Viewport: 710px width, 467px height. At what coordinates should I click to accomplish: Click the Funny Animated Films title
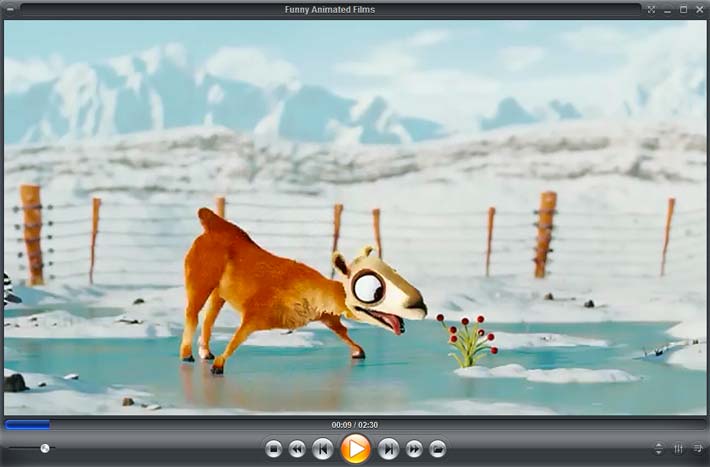[x=330, y=10]
